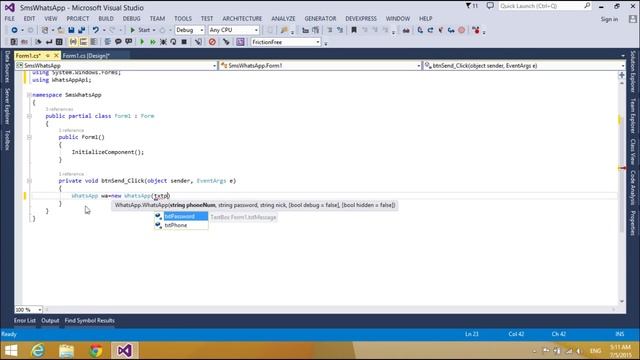The height and width of the screenshot is (360, 640).
Task: Open the VIEW menu
Action: pos(51,19)
